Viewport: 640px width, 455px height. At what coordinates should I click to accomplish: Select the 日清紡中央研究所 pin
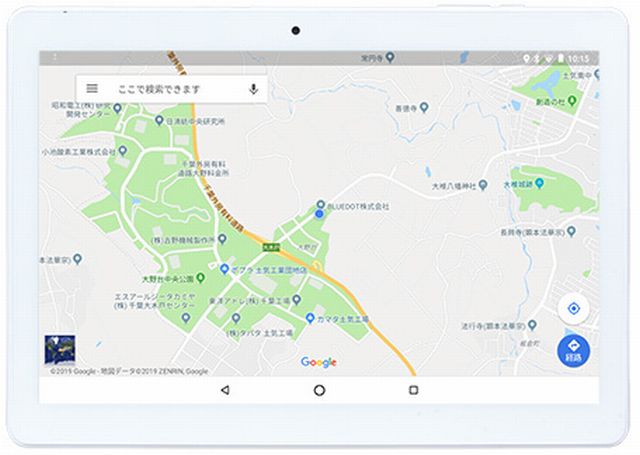coord(159,120)
